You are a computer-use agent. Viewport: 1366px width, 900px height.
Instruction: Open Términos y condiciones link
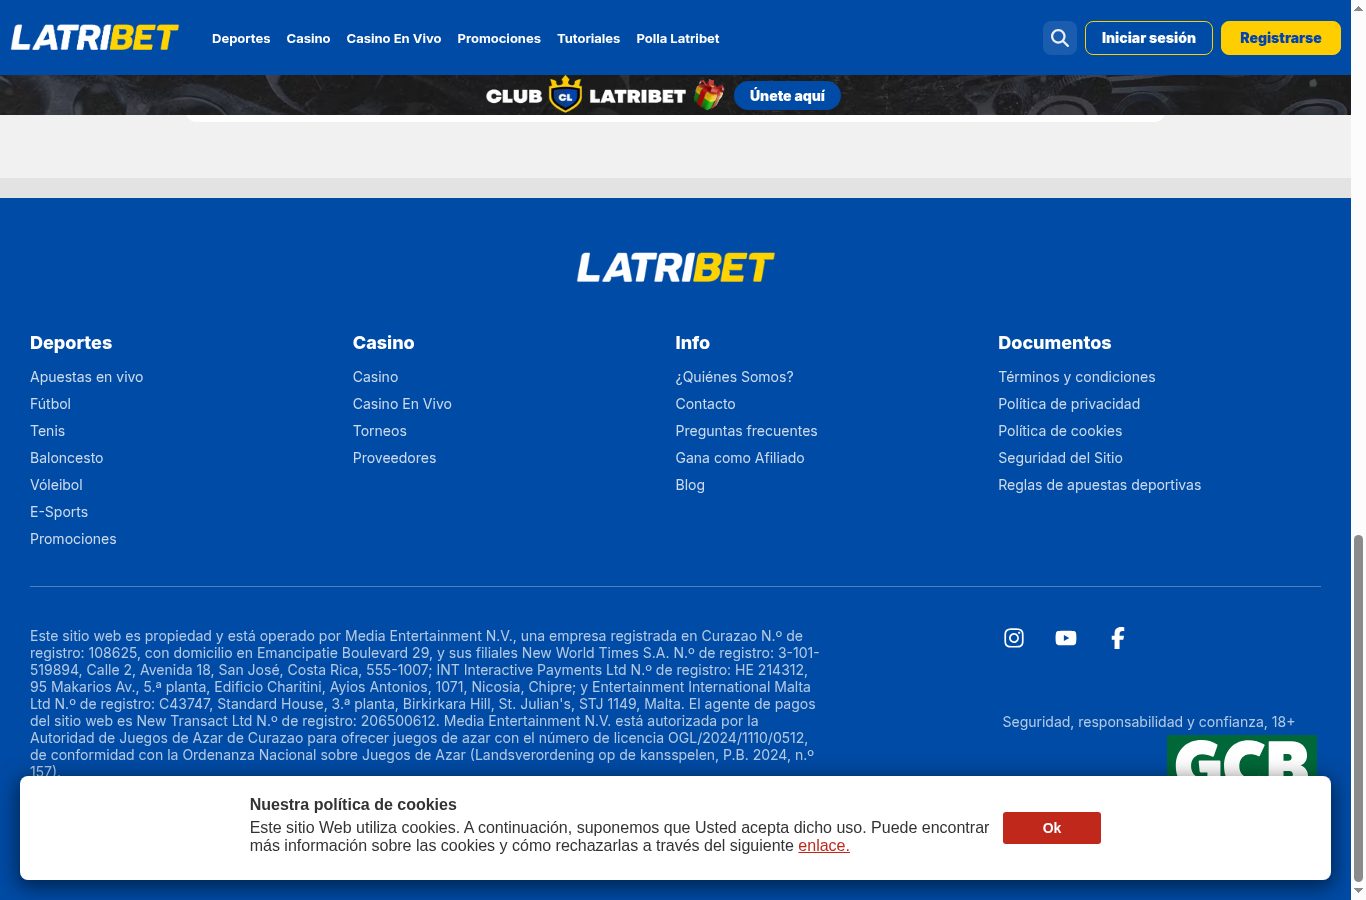click(x=1077, y=377)
